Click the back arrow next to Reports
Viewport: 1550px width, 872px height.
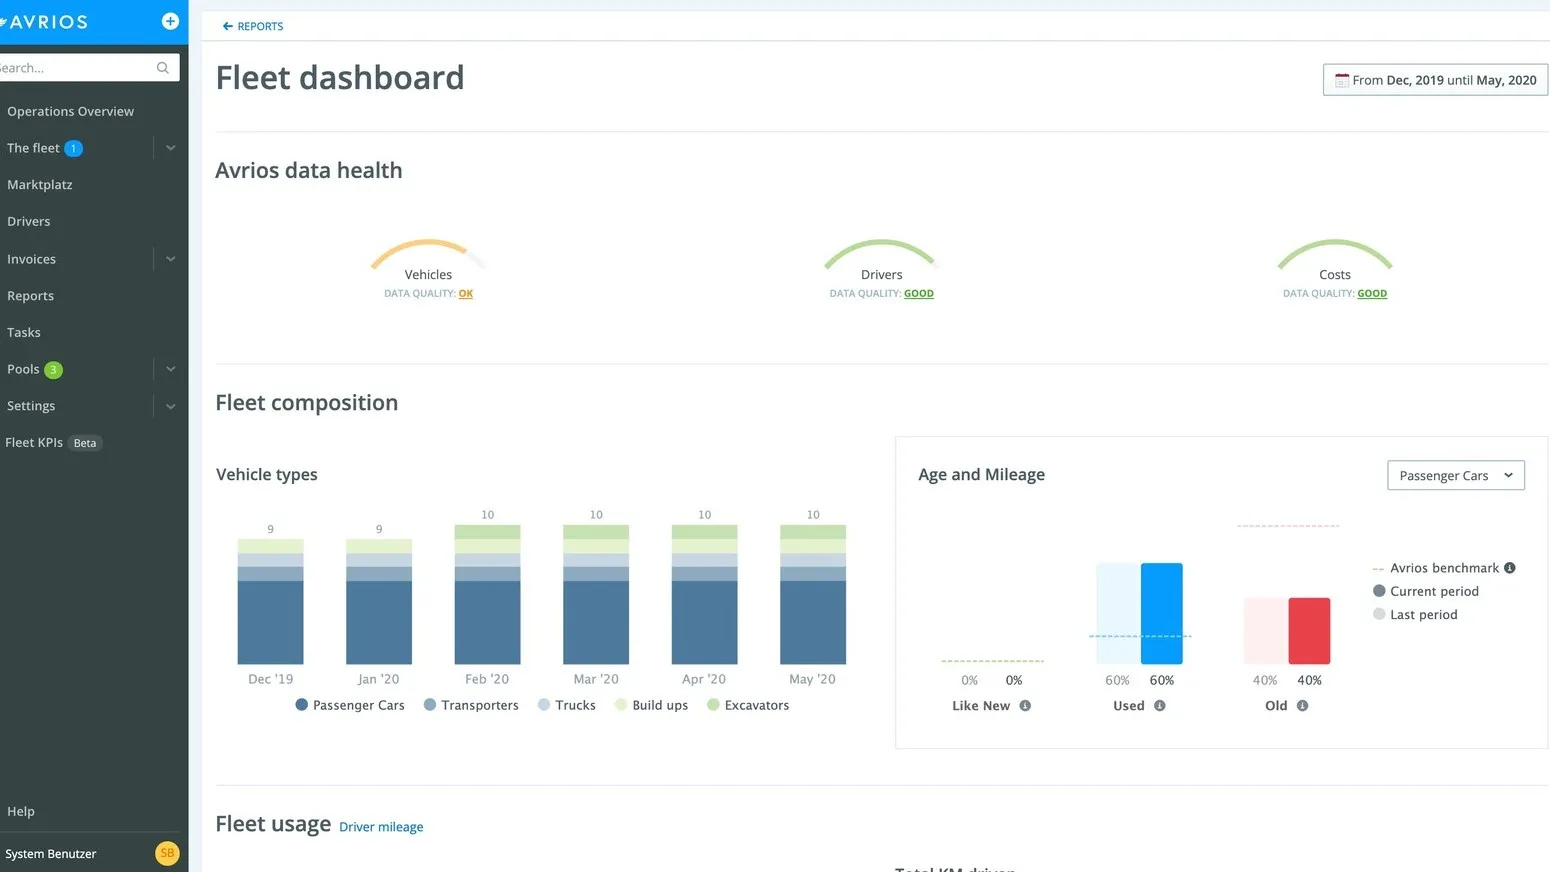coord(227,26)
